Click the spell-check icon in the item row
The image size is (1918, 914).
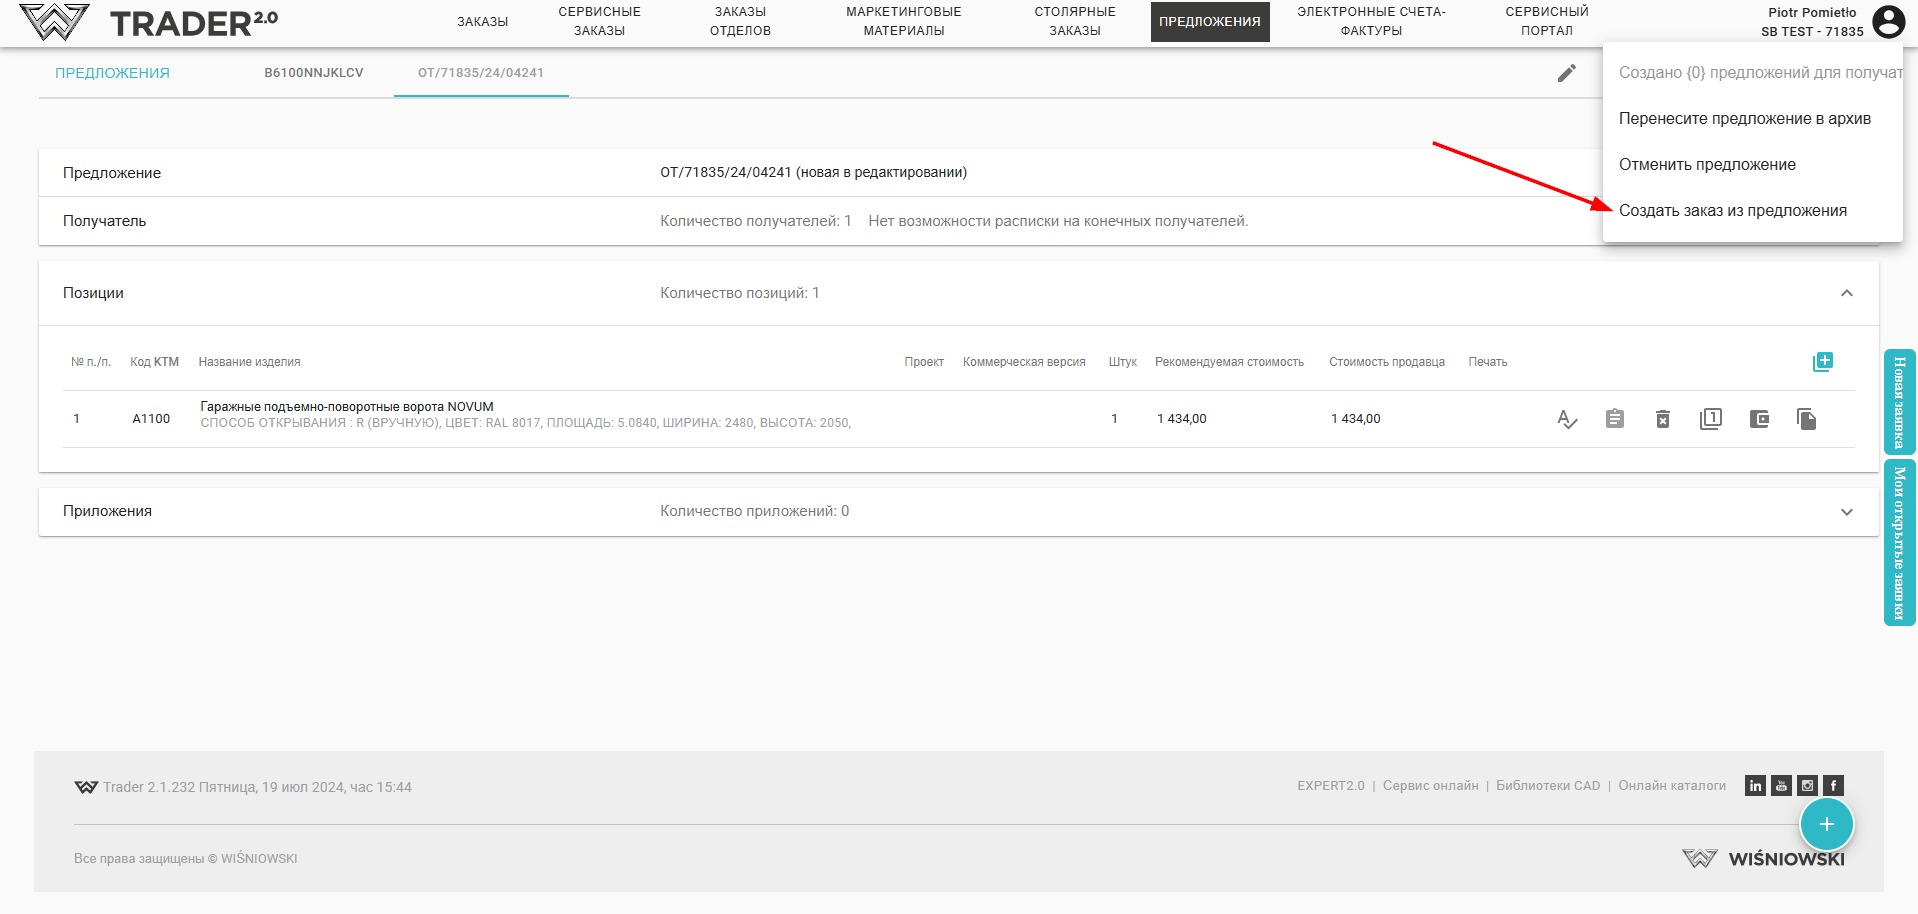1567,419
